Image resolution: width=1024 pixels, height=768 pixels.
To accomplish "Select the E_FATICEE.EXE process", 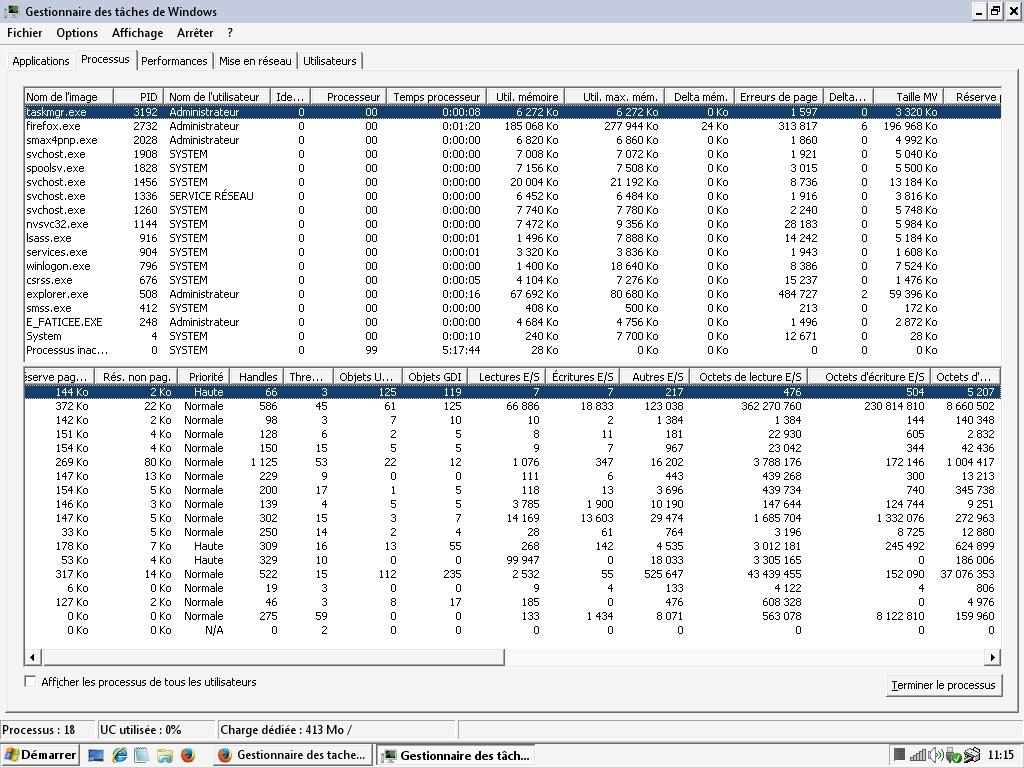I will [513, 322].
